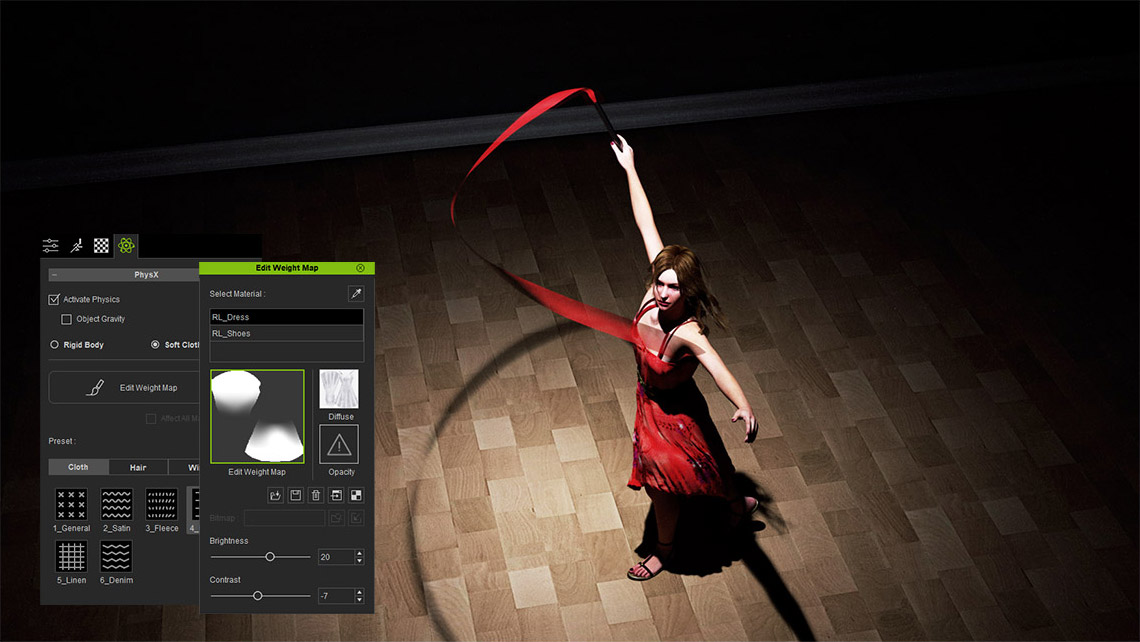The width and height of the screenshot is (1140, 642).
Task: Click the Bitmap browse folder icon
Action: [x=336, y=518]
